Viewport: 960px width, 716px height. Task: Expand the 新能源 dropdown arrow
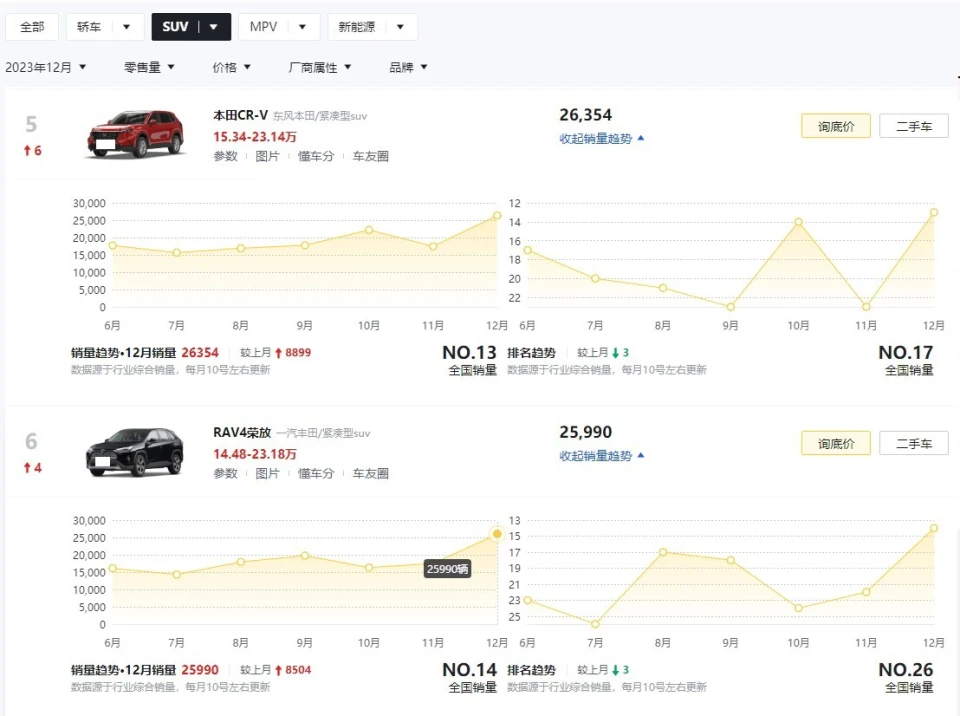tap(400, 27)
